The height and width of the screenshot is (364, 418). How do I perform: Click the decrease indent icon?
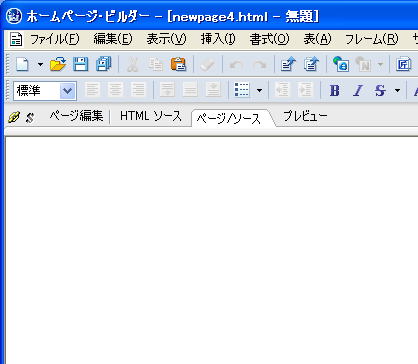coord(282,90)
